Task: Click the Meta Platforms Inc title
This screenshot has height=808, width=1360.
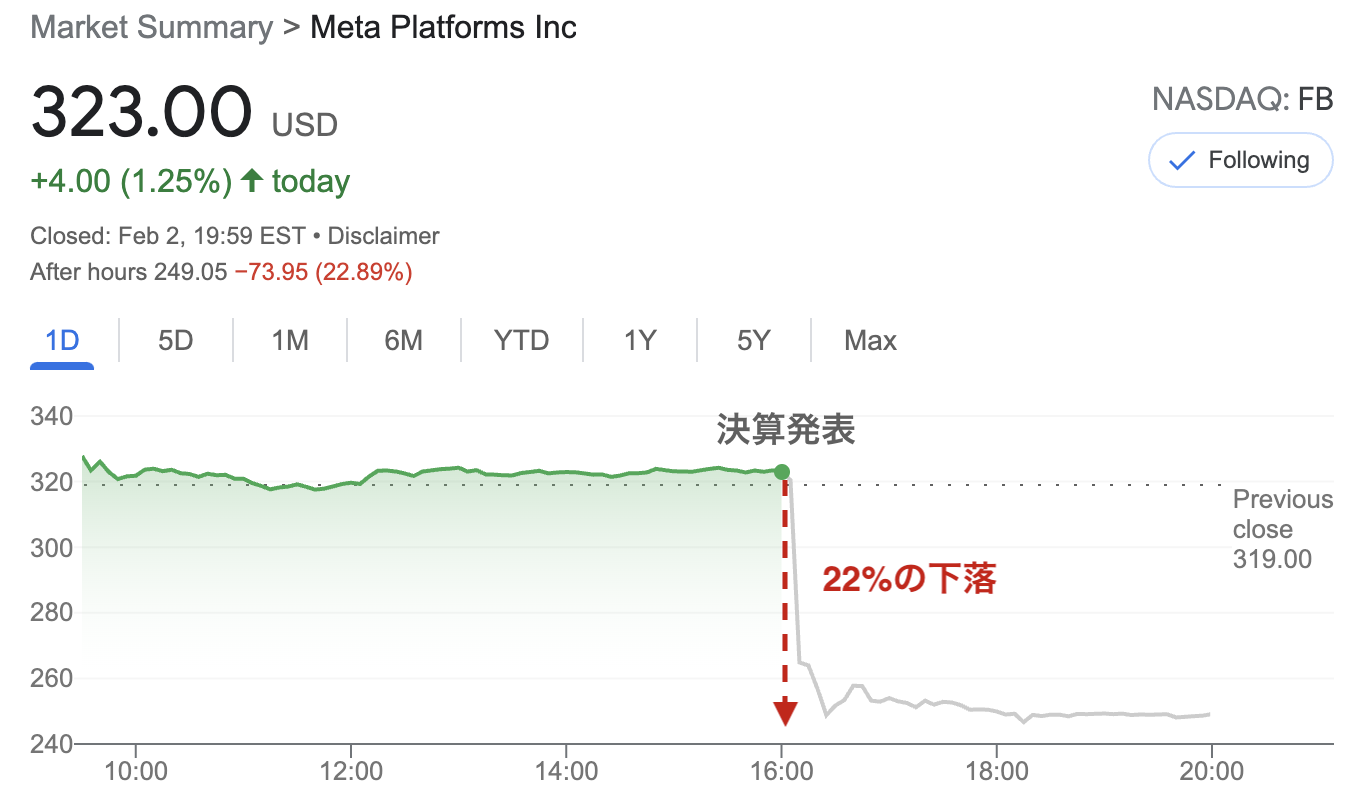Action: [x=444, y=26]
